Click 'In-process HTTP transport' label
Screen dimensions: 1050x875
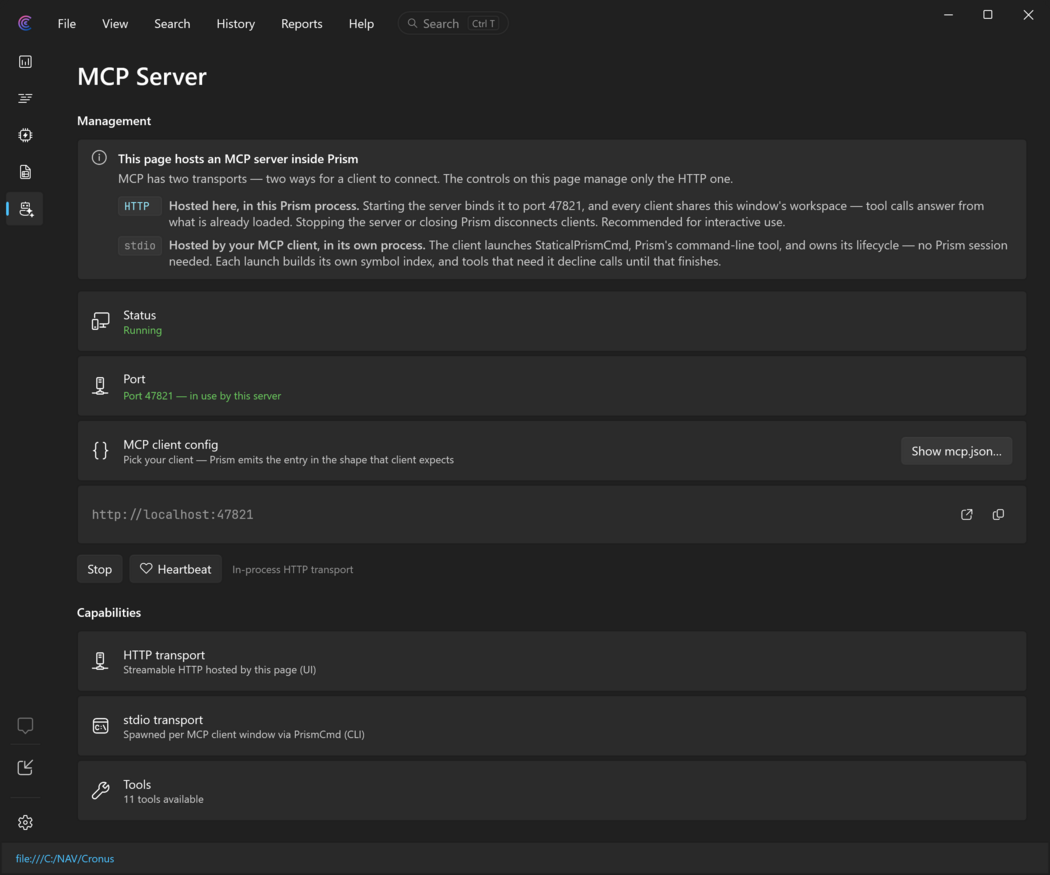point(293,569)
